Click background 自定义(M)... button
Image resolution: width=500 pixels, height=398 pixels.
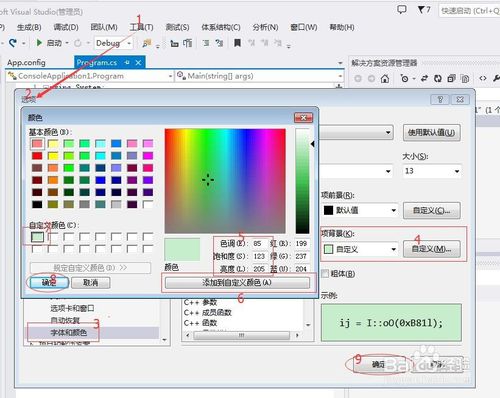coord(431,249)
